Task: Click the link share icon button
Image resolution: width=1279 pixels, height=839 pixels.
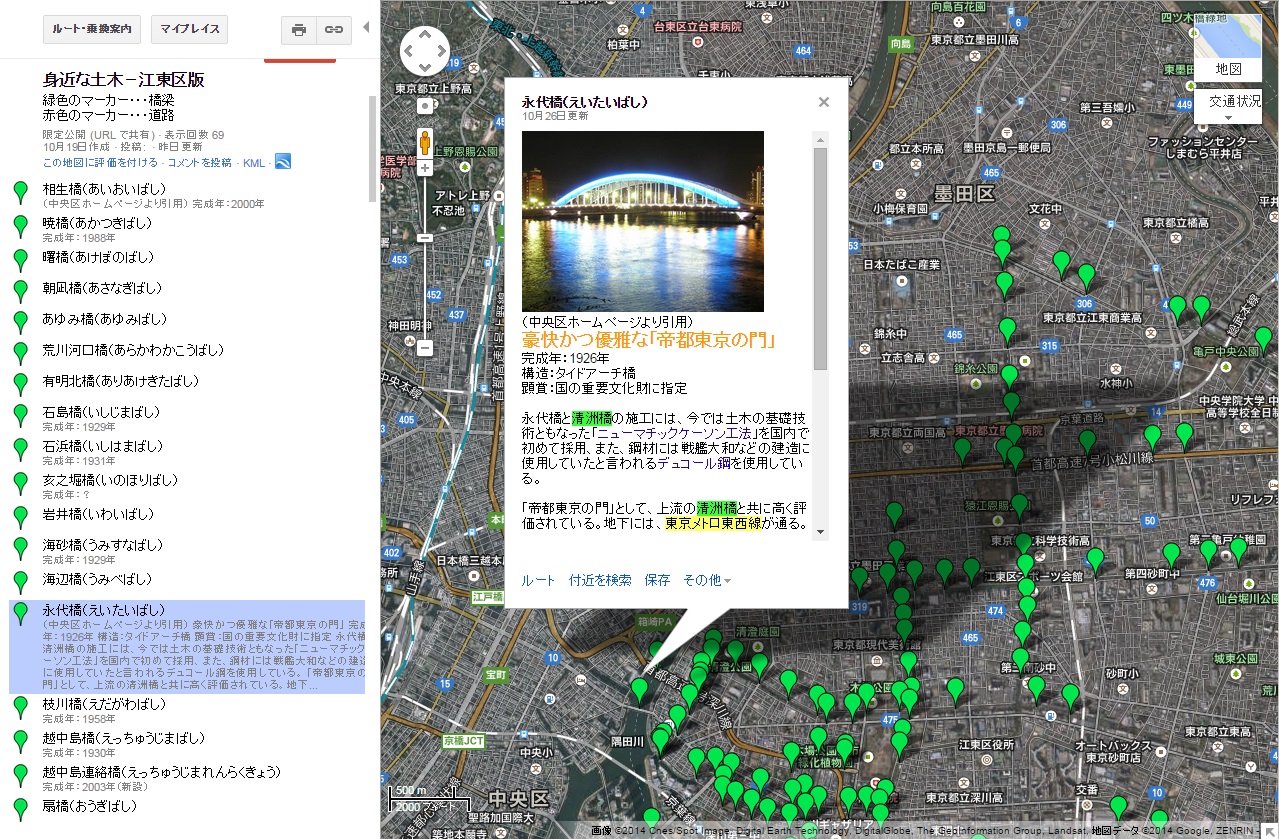Action: pyautogui.click(x=334, y=30)
